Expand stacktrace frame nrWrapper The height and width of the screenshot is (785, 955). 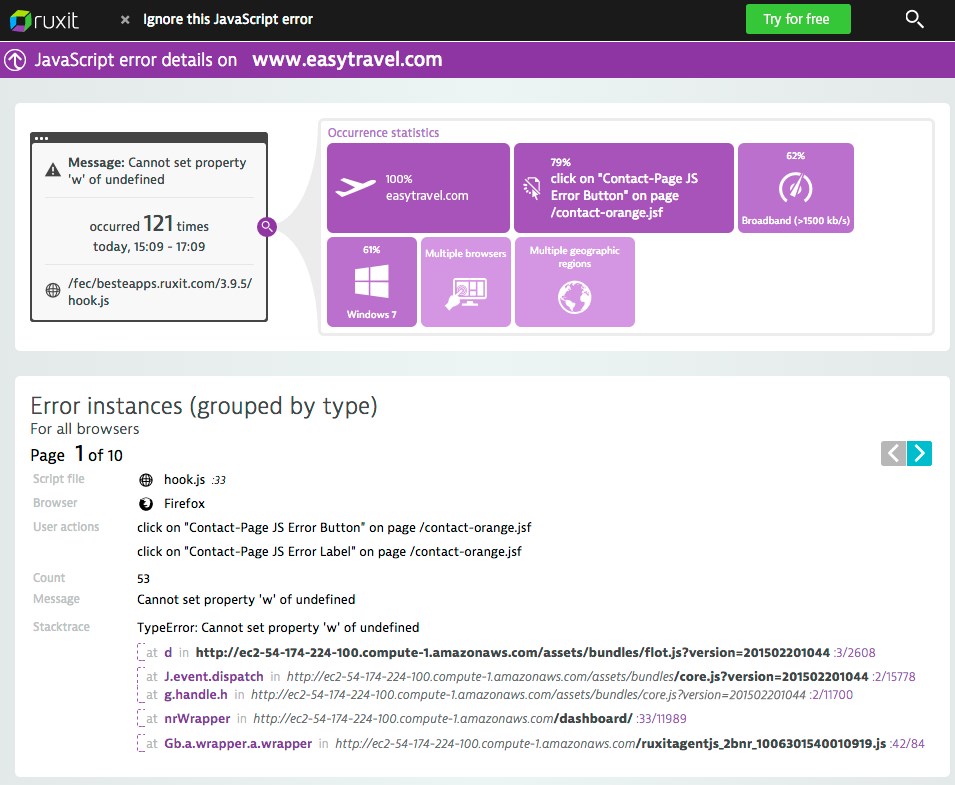[142, 719]
